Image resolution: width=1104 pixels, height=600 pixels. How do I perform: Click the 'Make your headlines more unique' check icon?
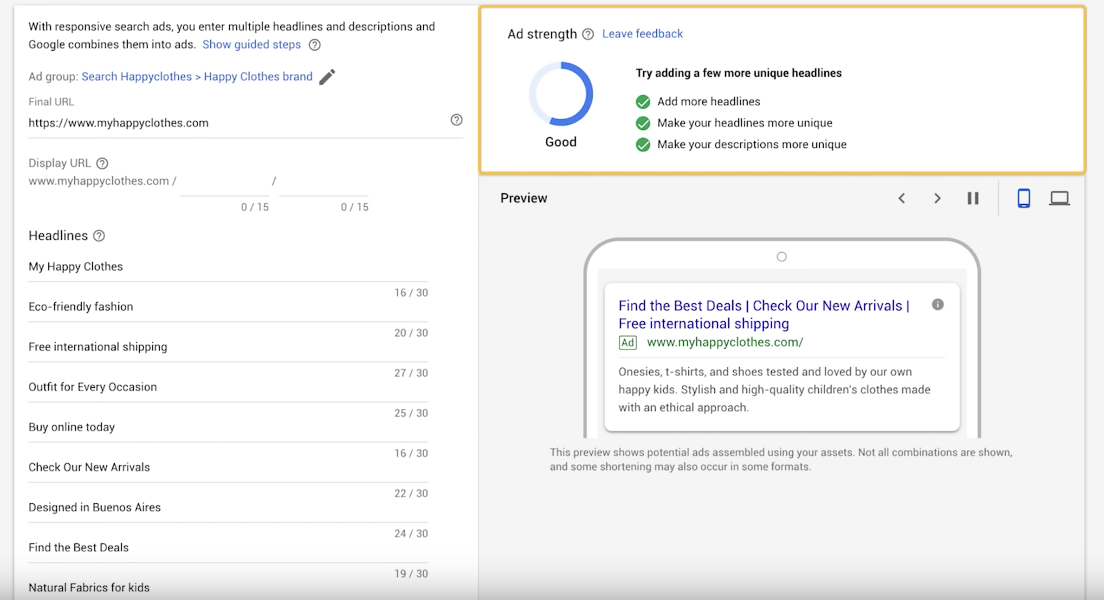[x=643, y=123]
